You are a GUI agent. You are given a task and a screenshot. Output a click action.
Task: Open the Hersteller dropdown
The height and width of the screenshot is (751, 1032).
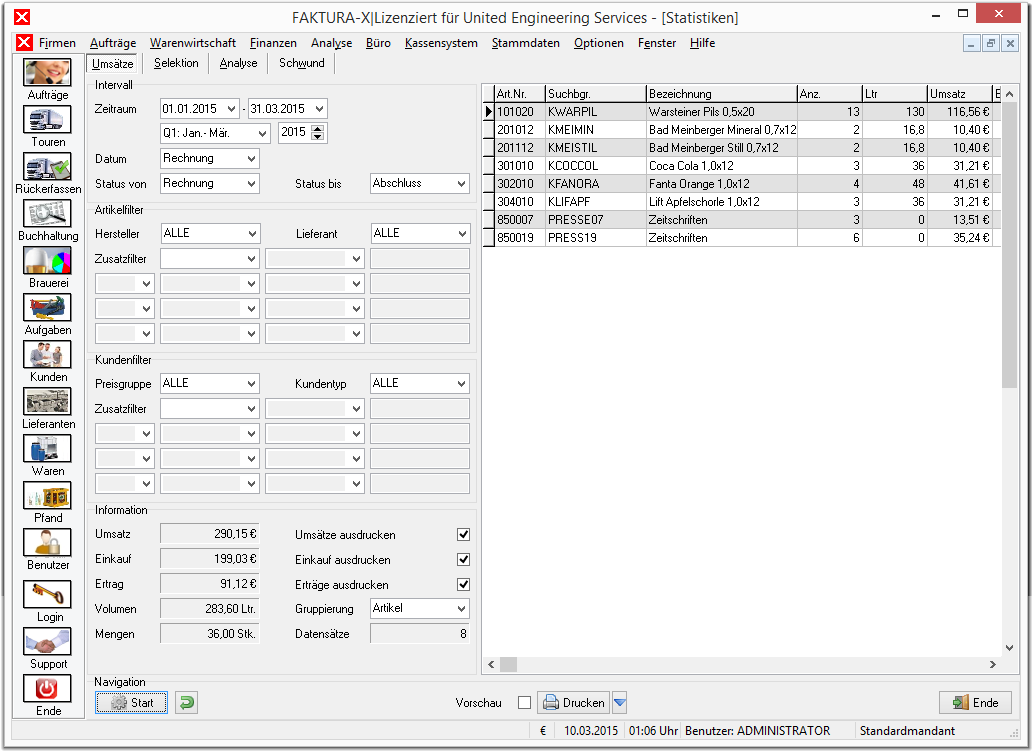pos(252,234)
